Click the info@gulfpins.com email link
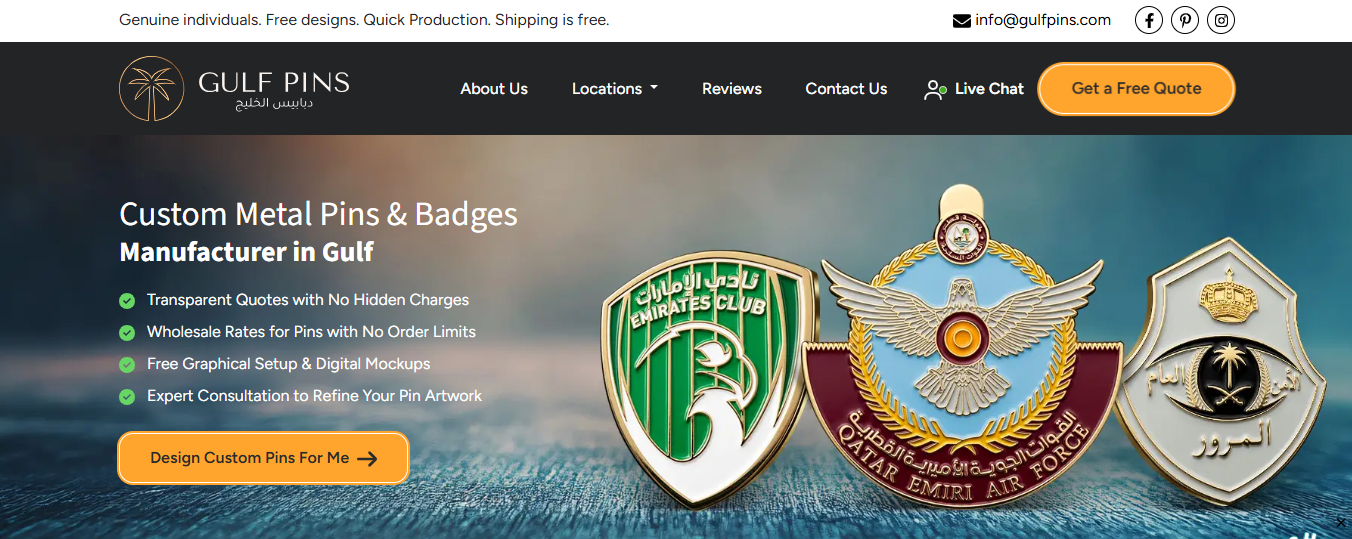The width and height of the screenshot is (1352, 539). coord(1043,20)
